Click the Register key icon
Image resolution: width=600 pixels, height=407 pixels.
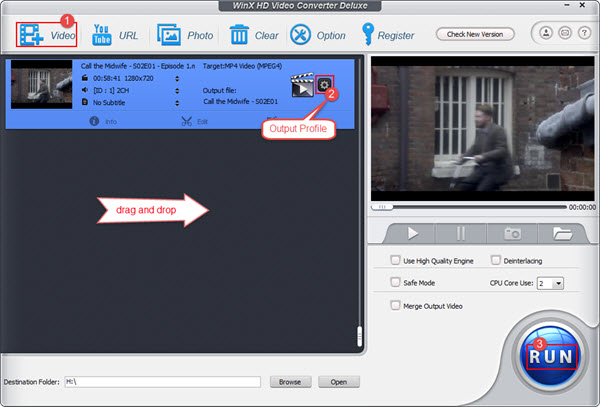(368, 34)
